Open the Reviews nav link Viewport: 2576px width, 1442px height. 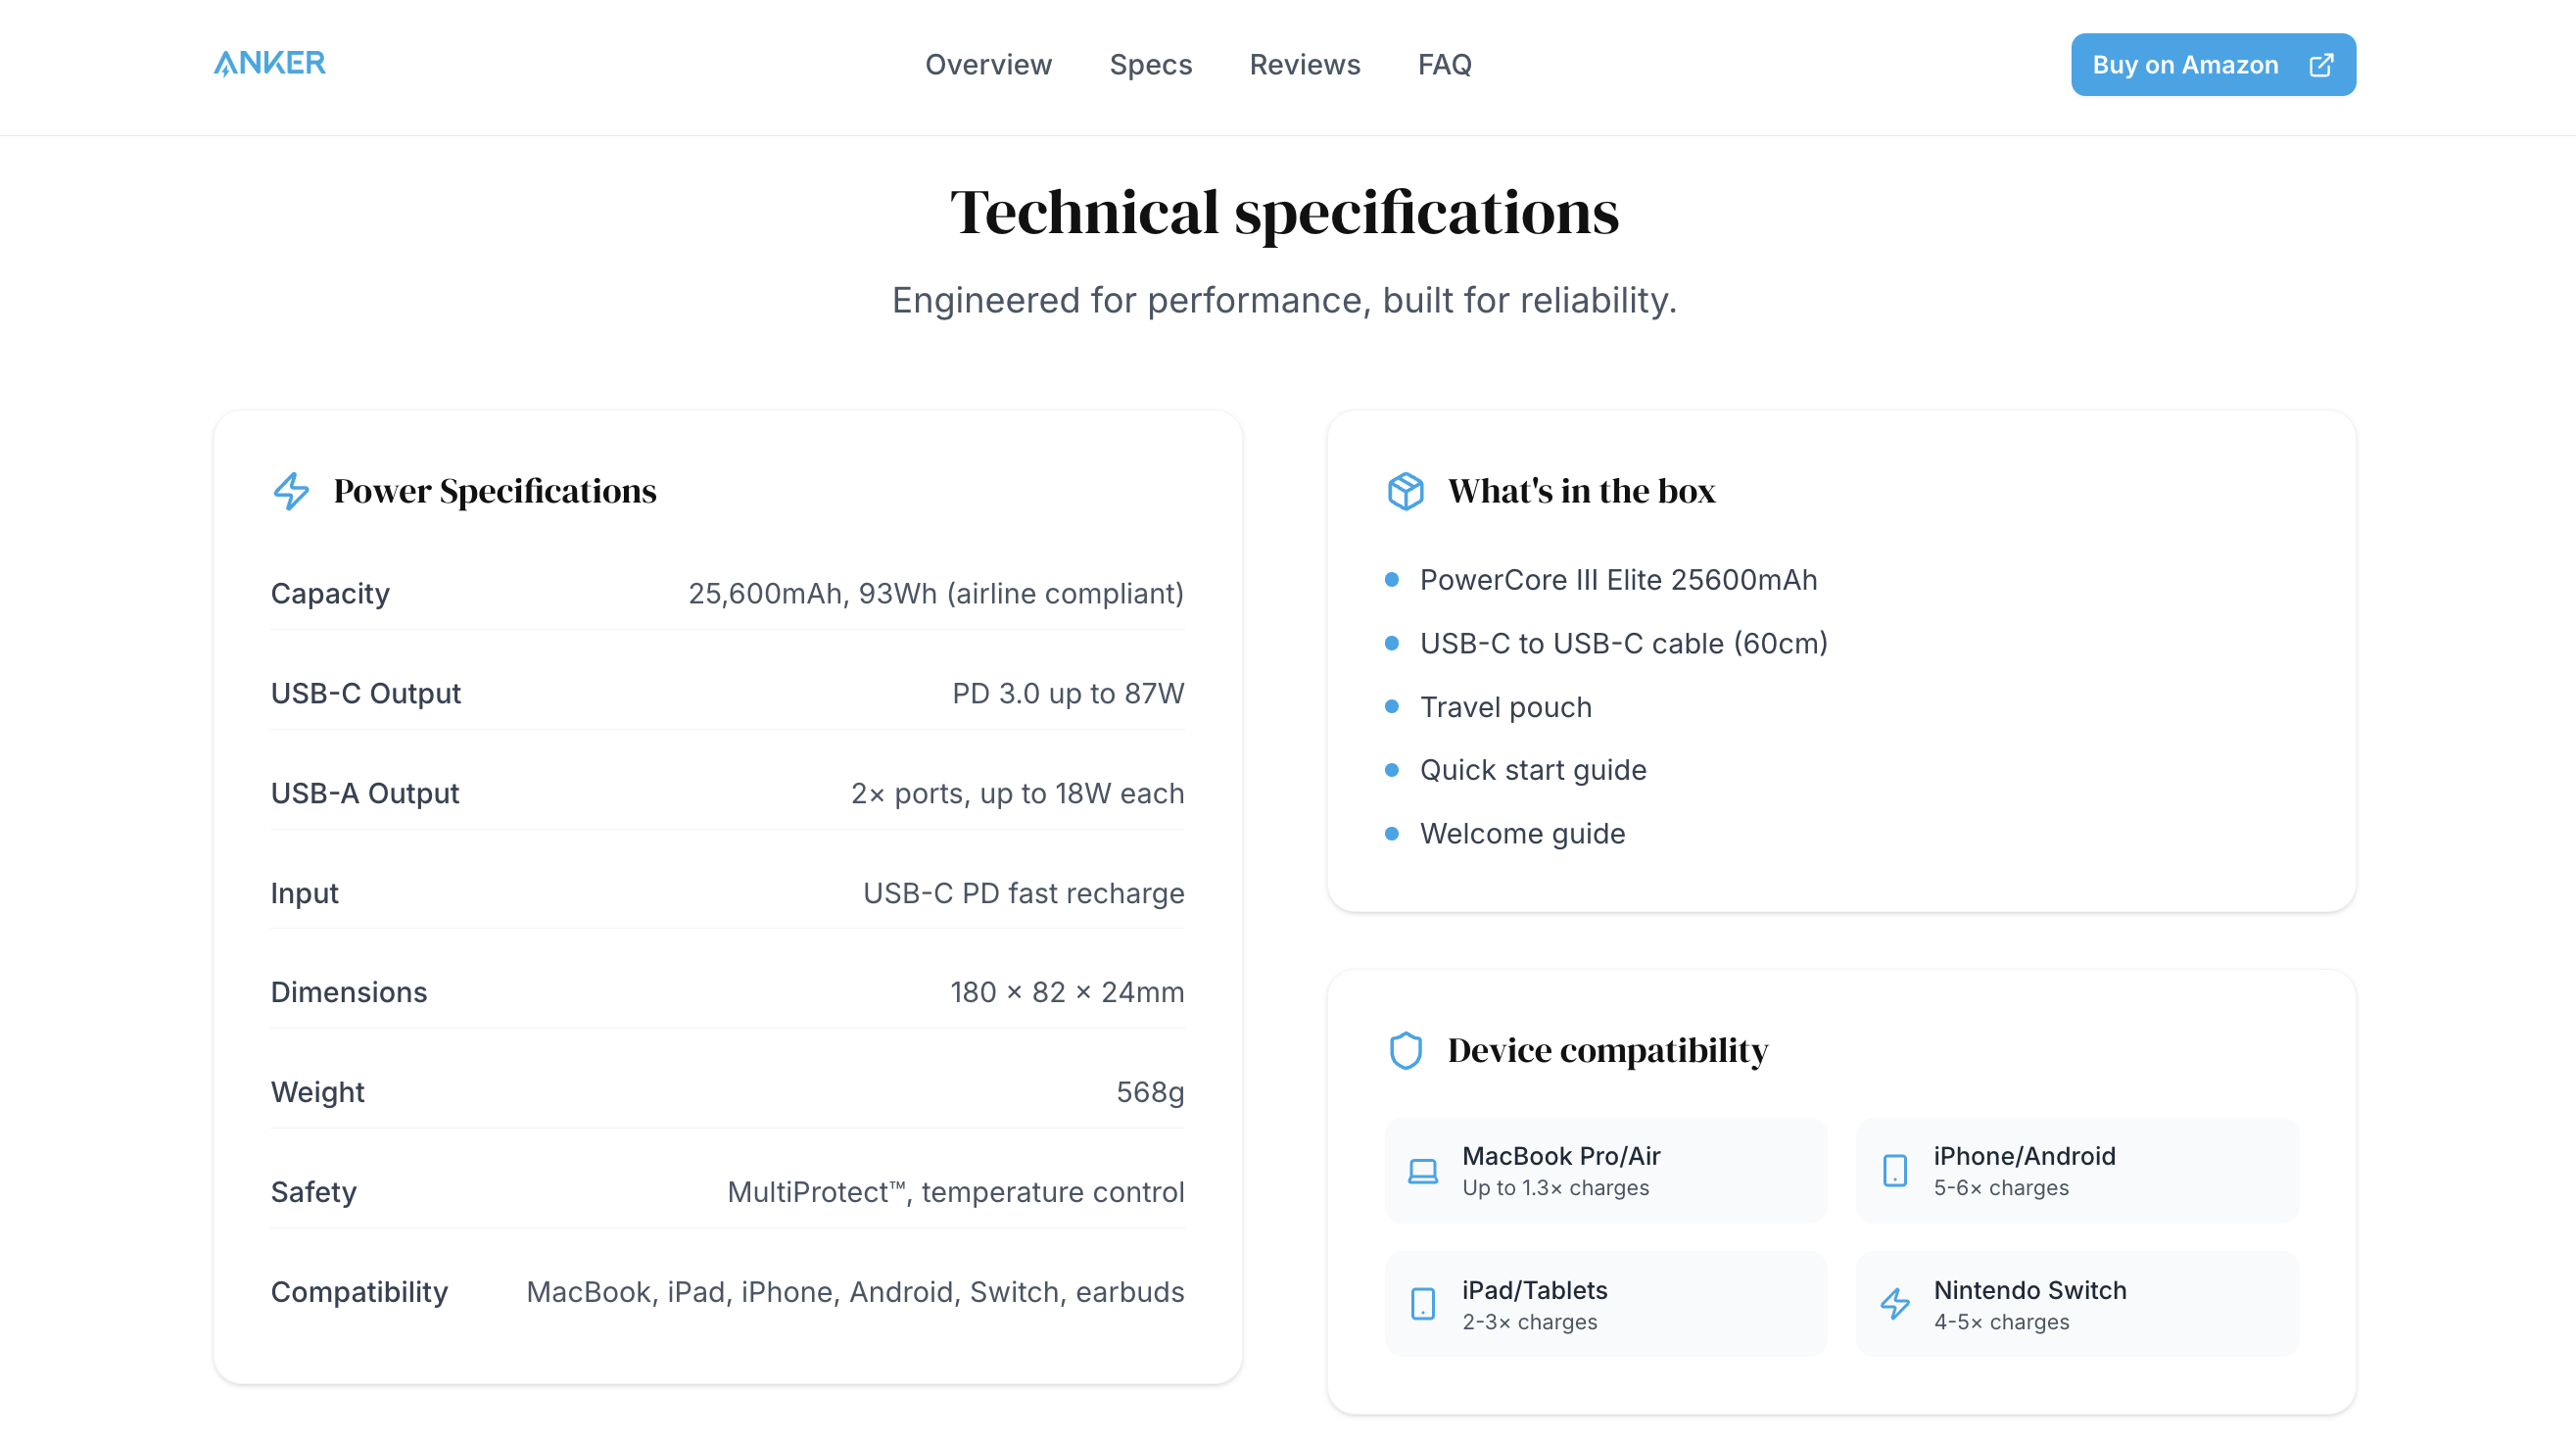[1304, 65]
